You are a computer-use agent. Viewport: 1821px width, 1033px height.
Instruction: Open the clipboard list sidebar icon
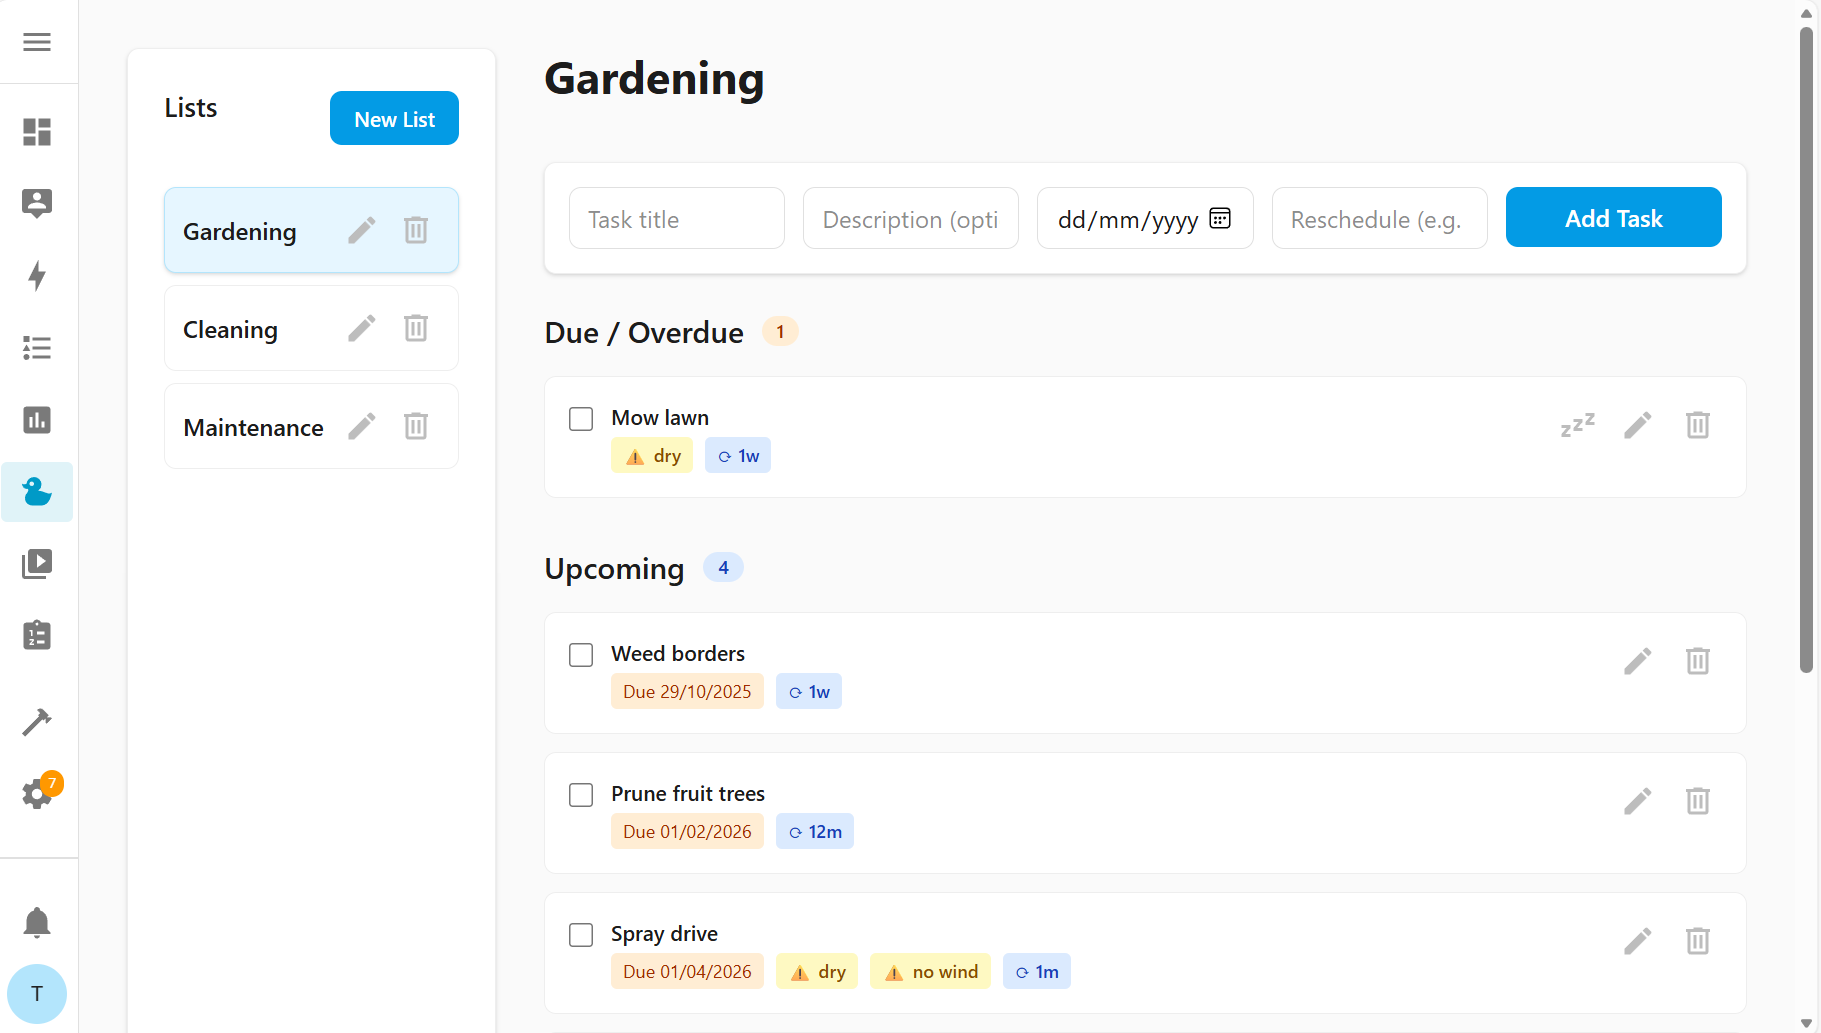click(x=37, y=635)
